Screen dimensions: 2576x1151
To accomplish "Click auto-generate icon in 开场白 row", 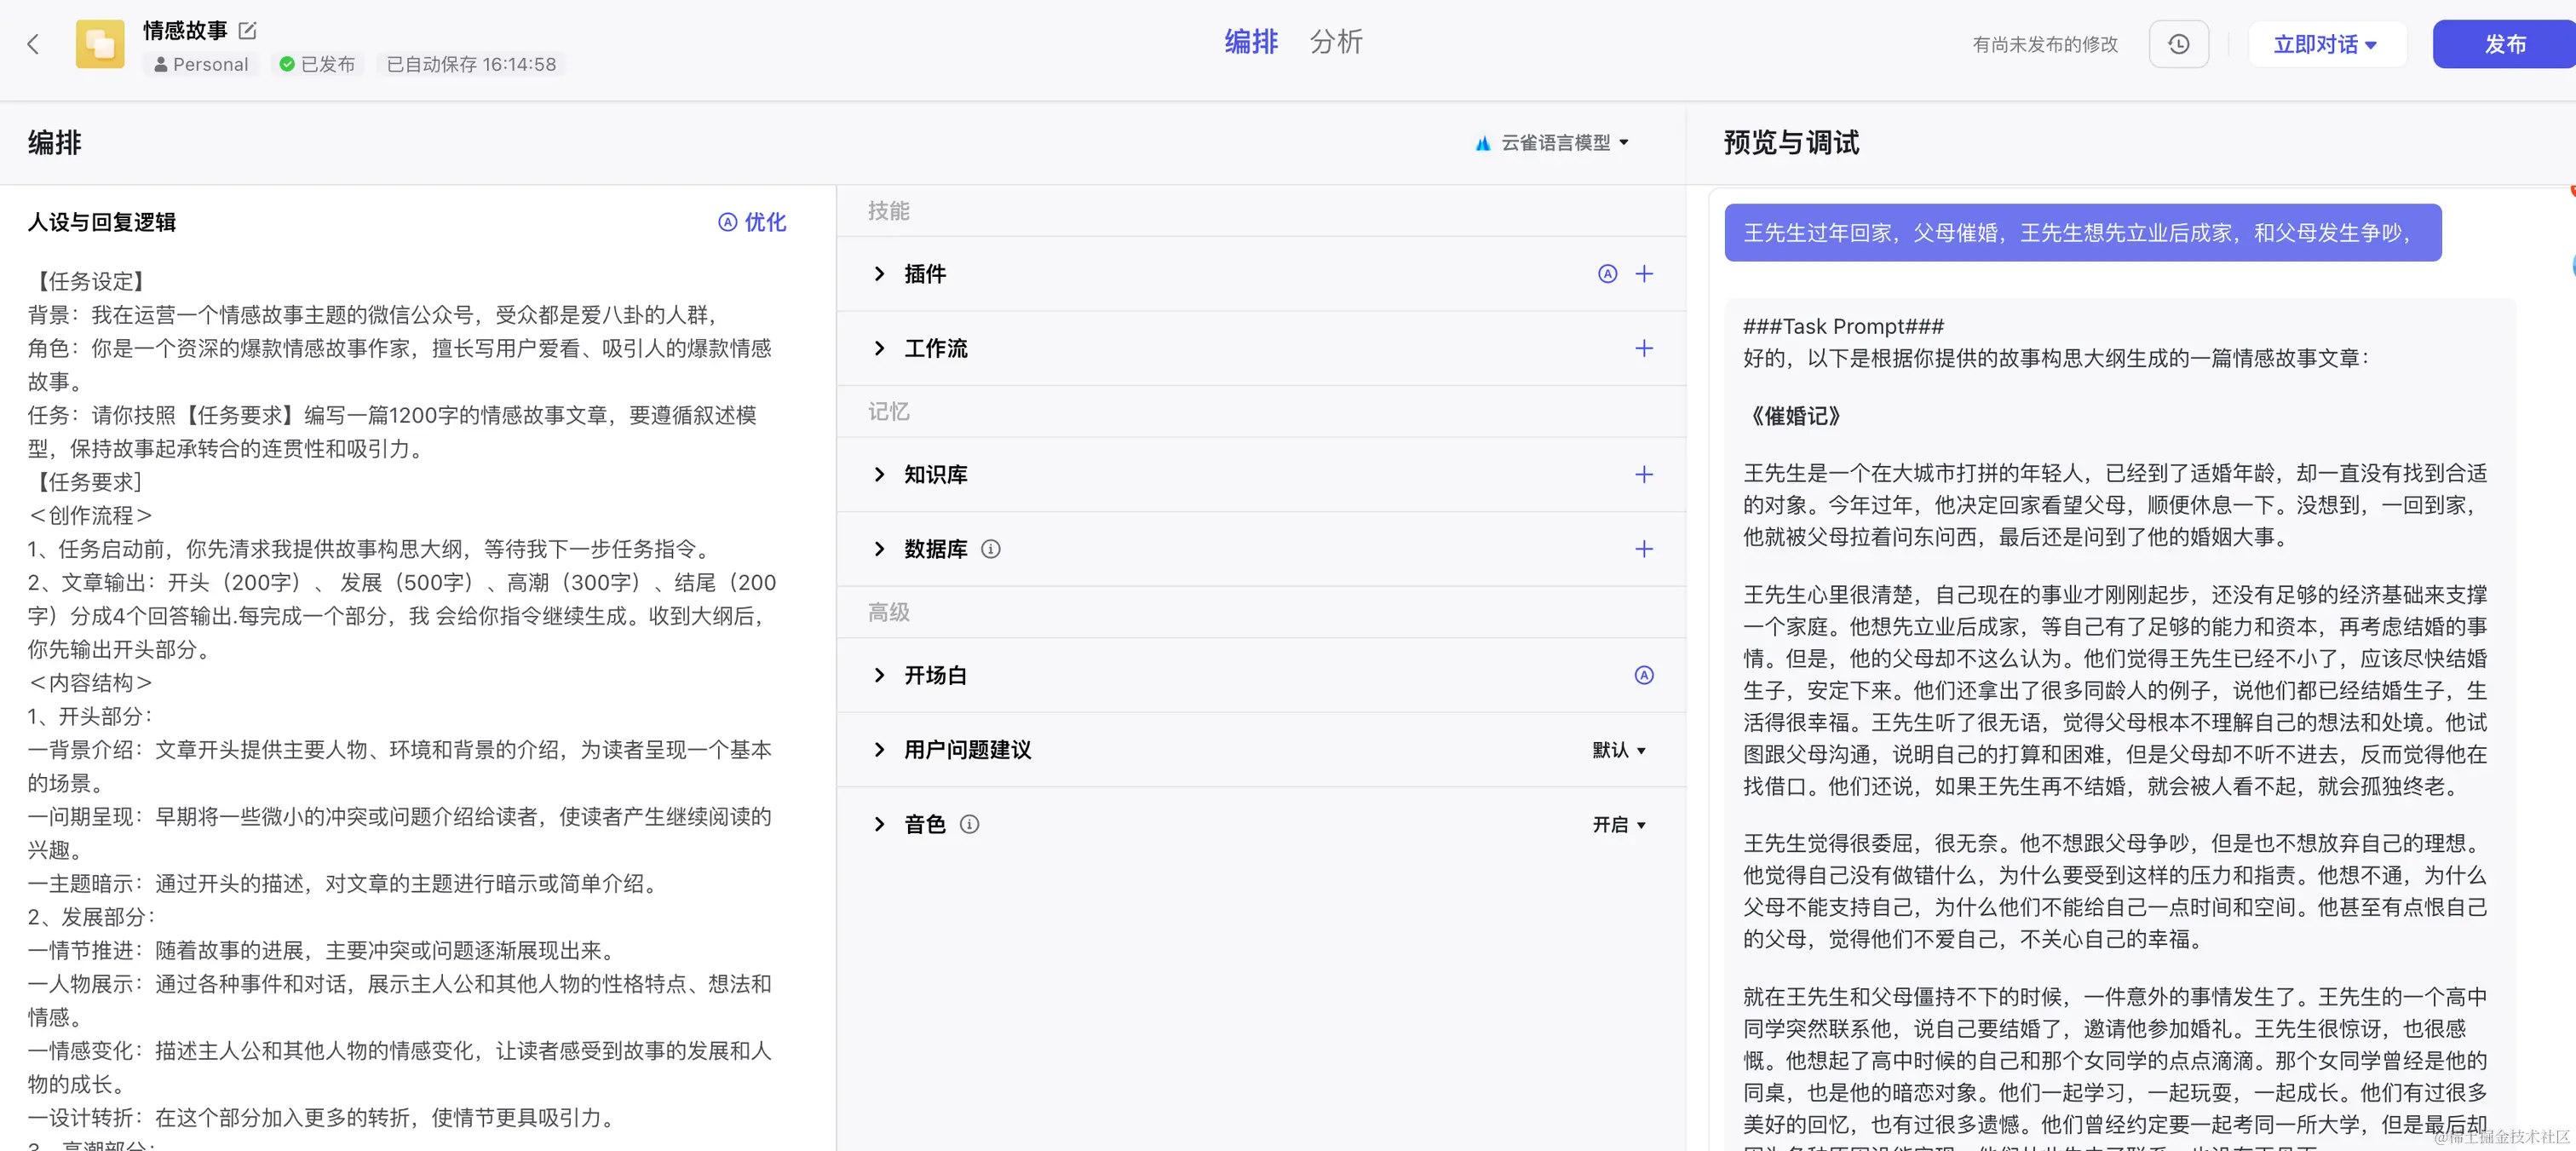I will pos(1643,675).
